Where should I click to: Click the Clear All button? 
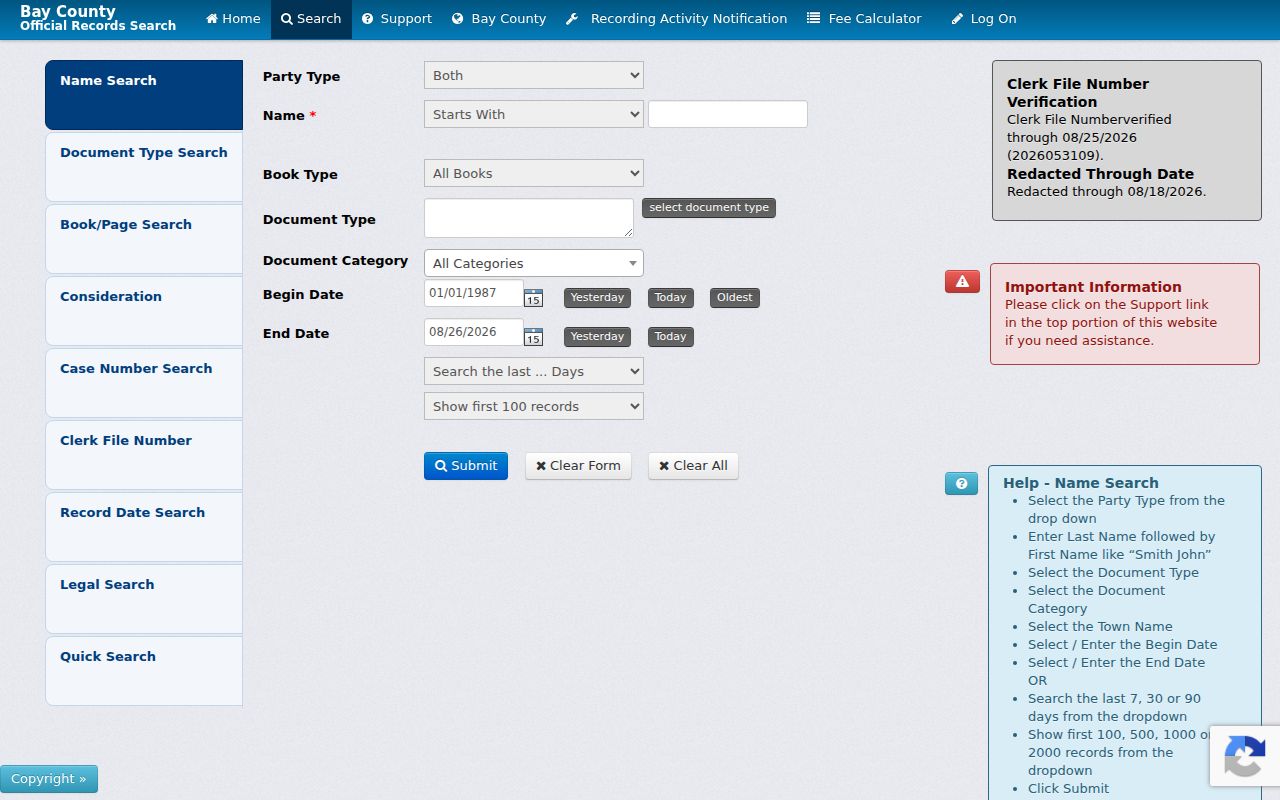(x=693, y=466)
